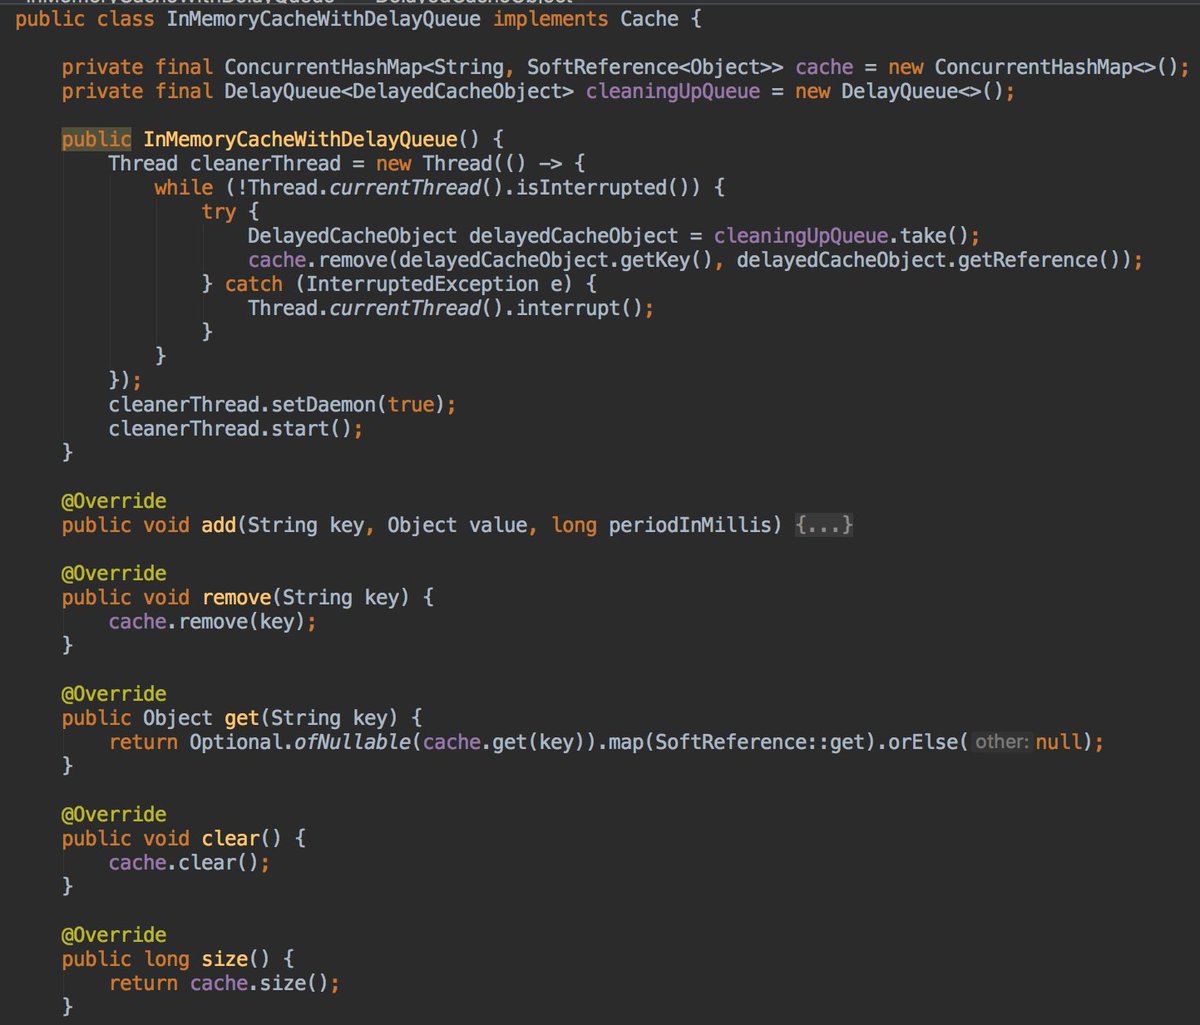This screenshot has width=1200, height=1025.
Task: Click the cache.remove(key) statement
Action: pos(212,621)
